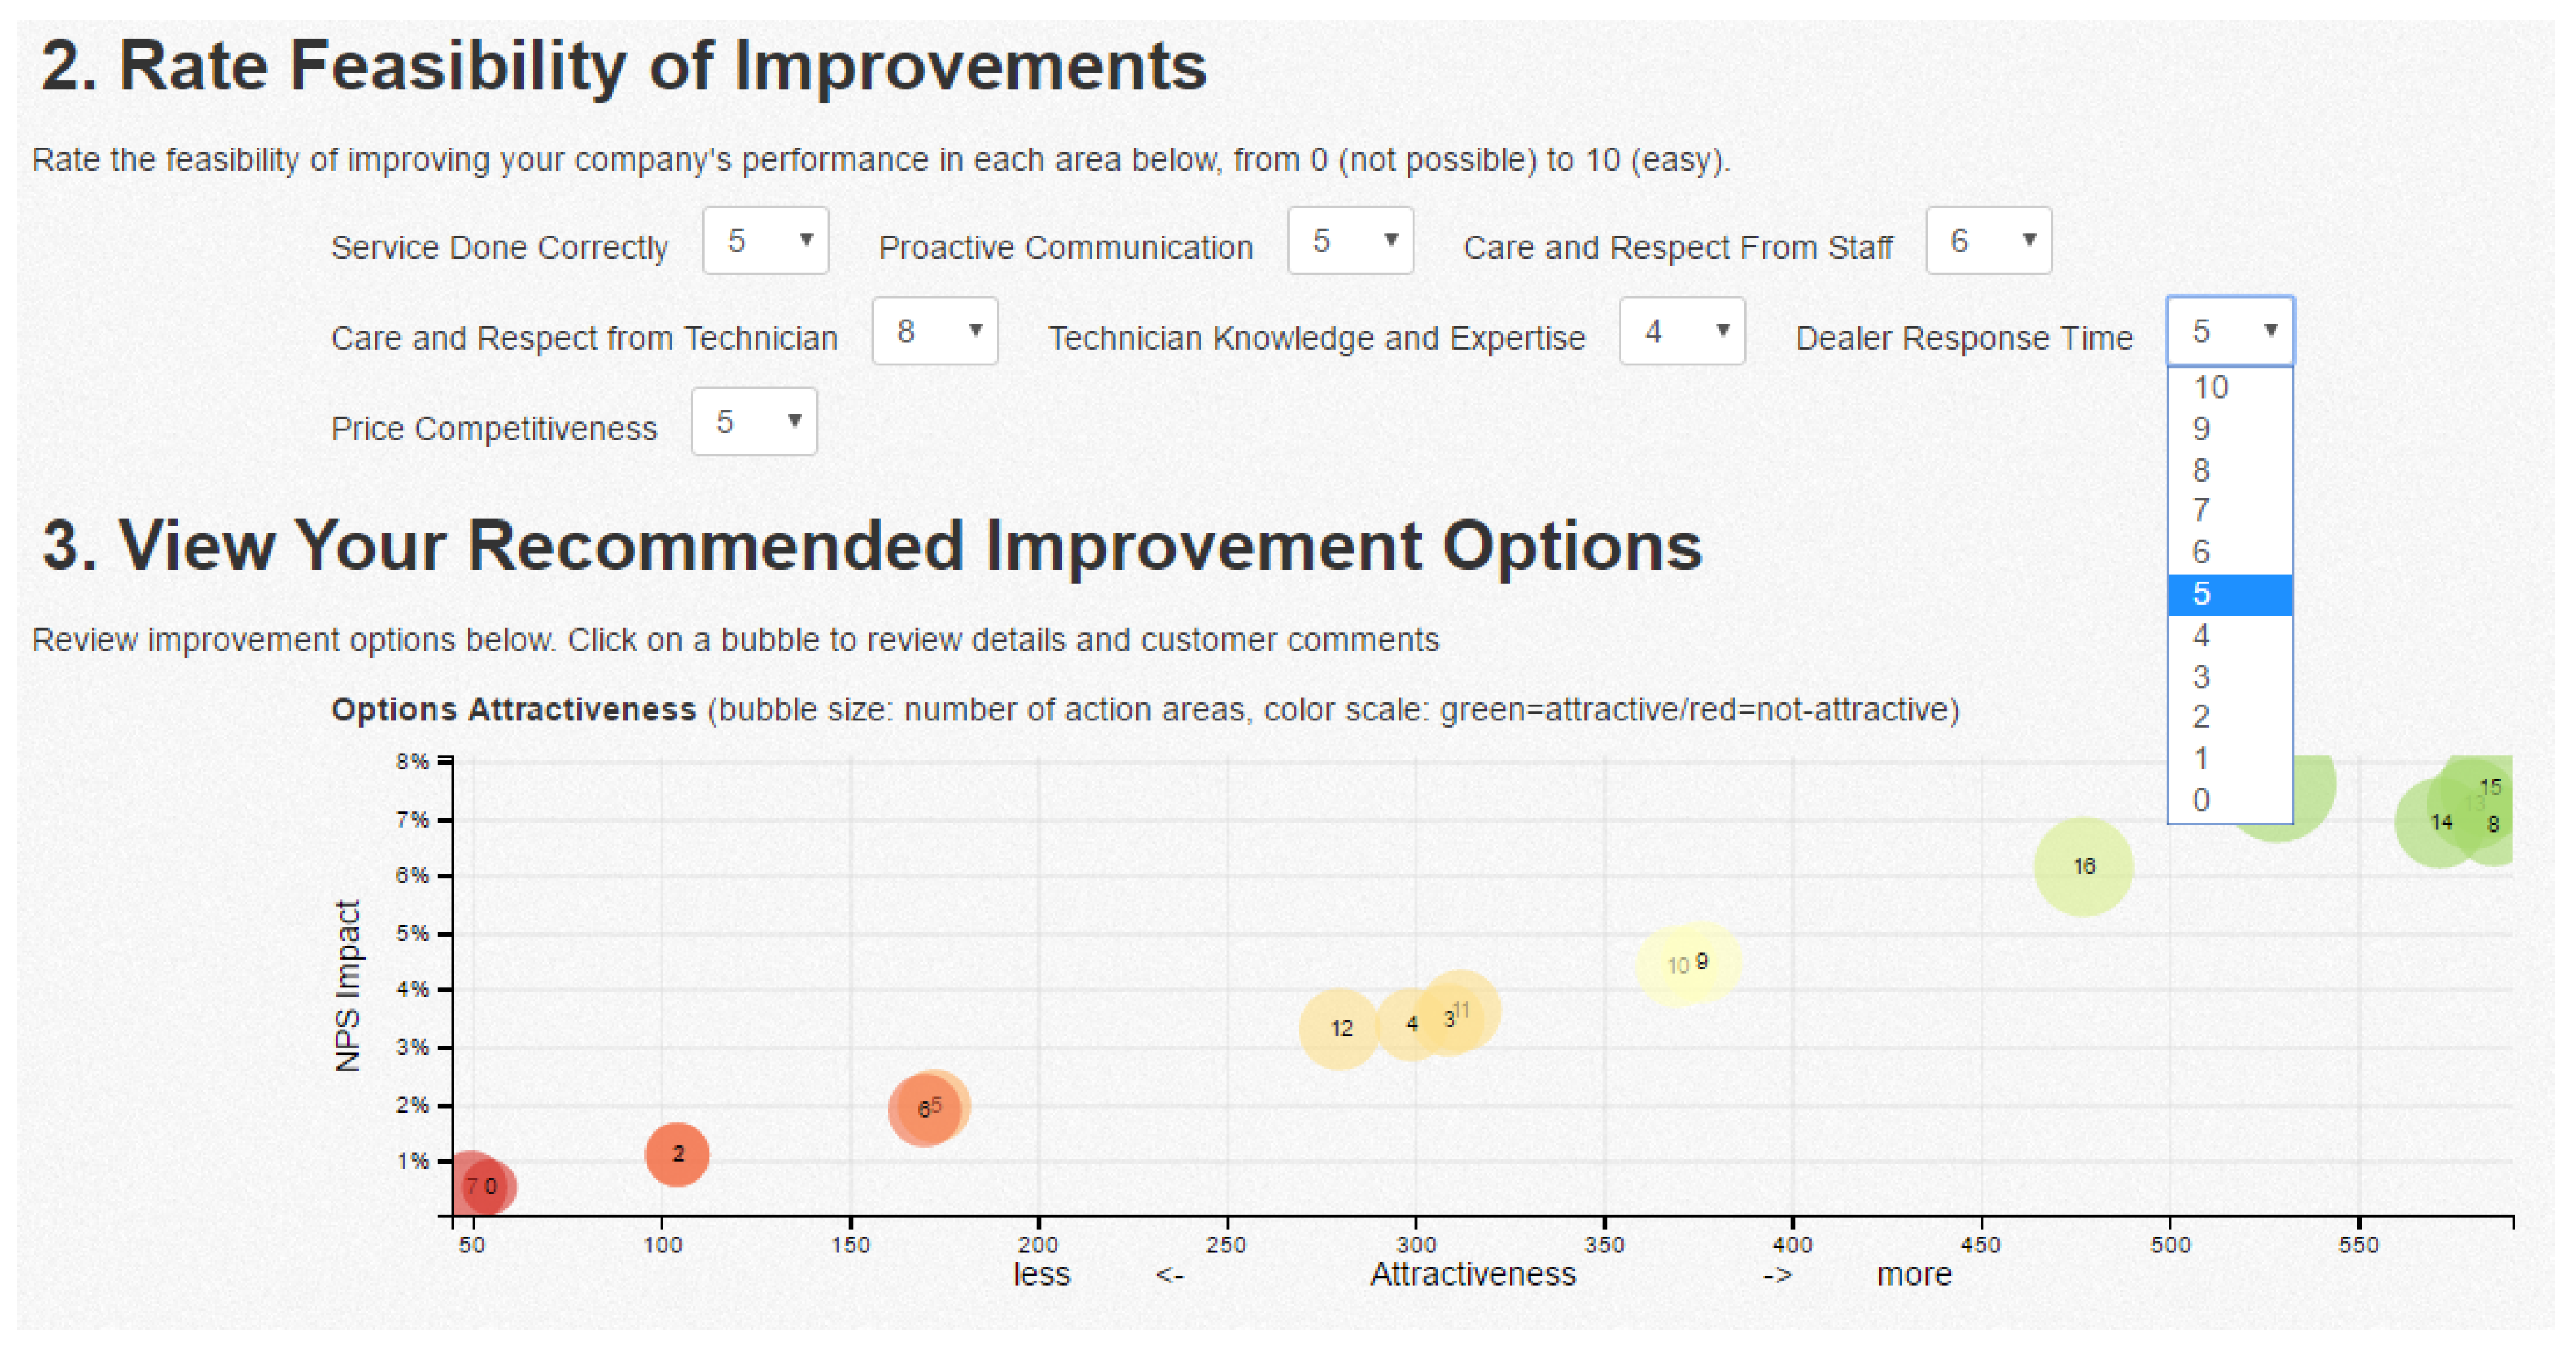Click the red bubble labeled 0
The width and height of the screenshot is (2576, 1351).
tap(491, 1187)
